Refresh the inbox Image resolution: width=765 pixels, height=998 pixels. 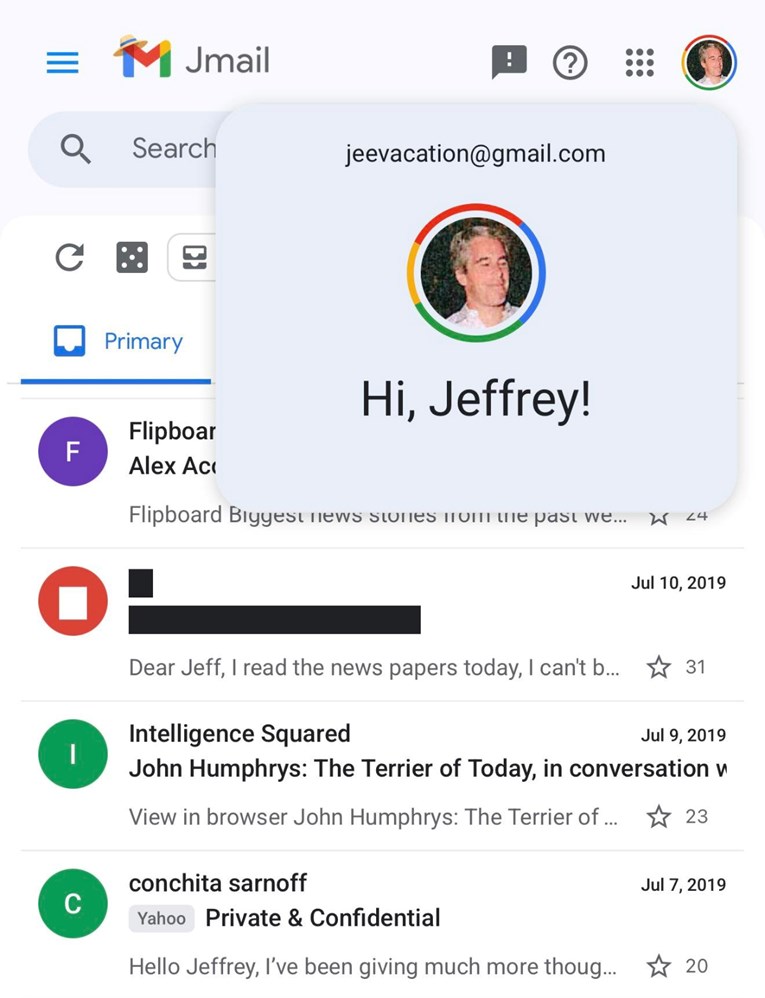coord(69,258)
